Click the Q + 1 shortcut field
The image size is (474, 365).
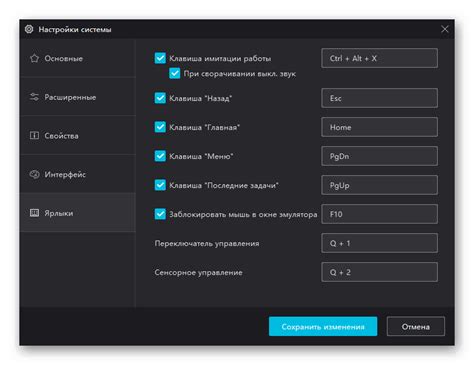tap(379, 243)
